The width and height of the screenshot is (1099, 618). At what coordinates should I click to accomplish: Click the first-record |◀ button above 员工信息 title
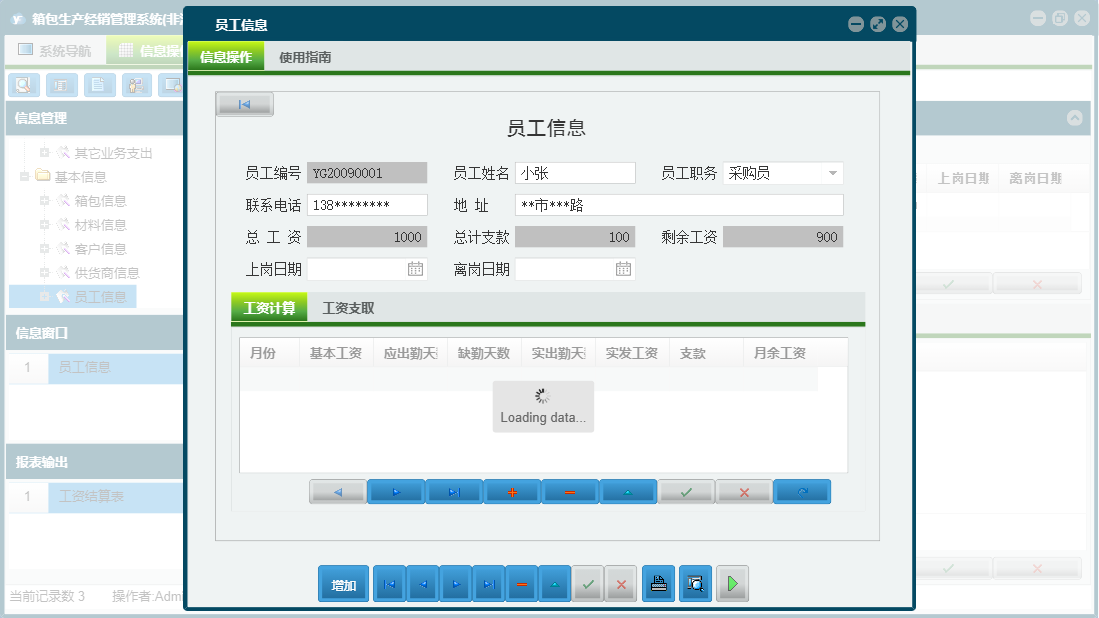coord(244,103)
